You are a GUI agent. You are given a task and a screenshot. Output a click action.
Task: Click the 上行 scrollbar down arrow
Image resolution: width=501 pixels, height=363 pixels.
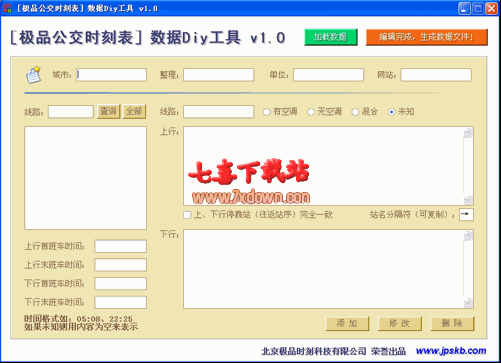[x=468, y=199]
